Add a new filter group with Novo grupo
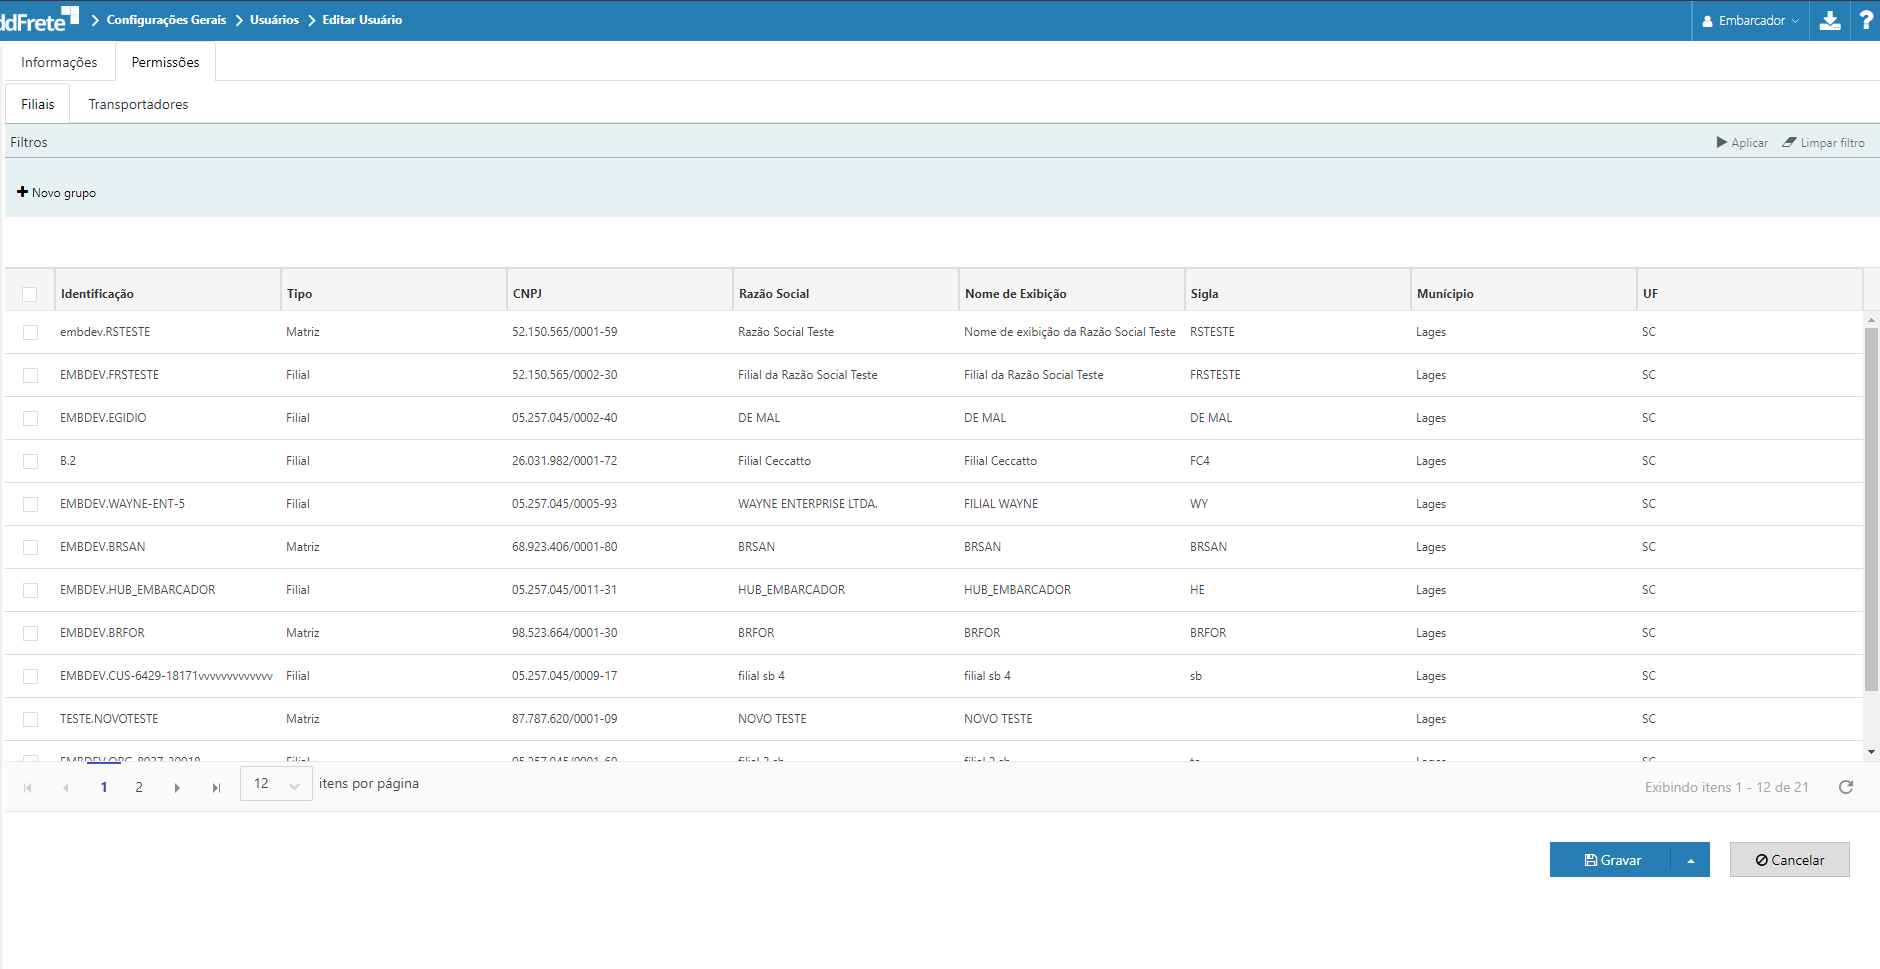The image size is (1880, 969). [57, 193]
